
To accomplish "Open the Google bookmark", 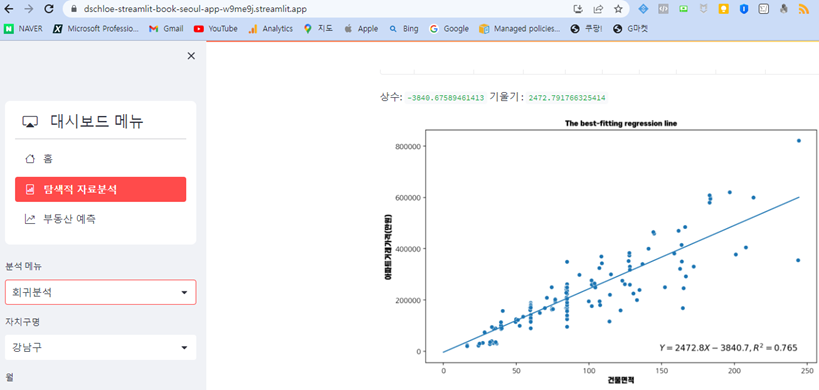I will tap(449, 29).
